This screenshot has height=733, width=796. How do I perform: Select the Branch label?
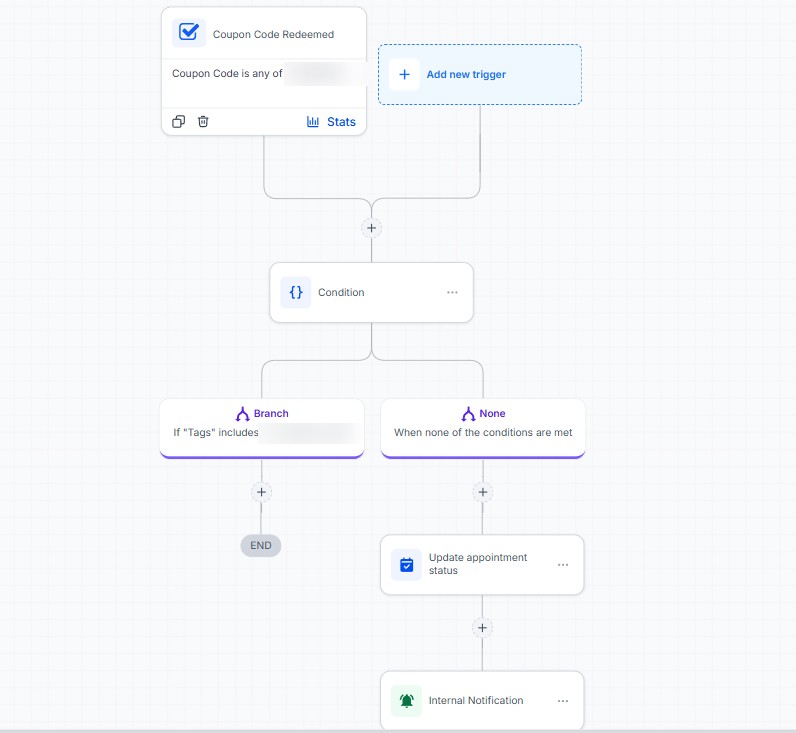pos(271,414)
